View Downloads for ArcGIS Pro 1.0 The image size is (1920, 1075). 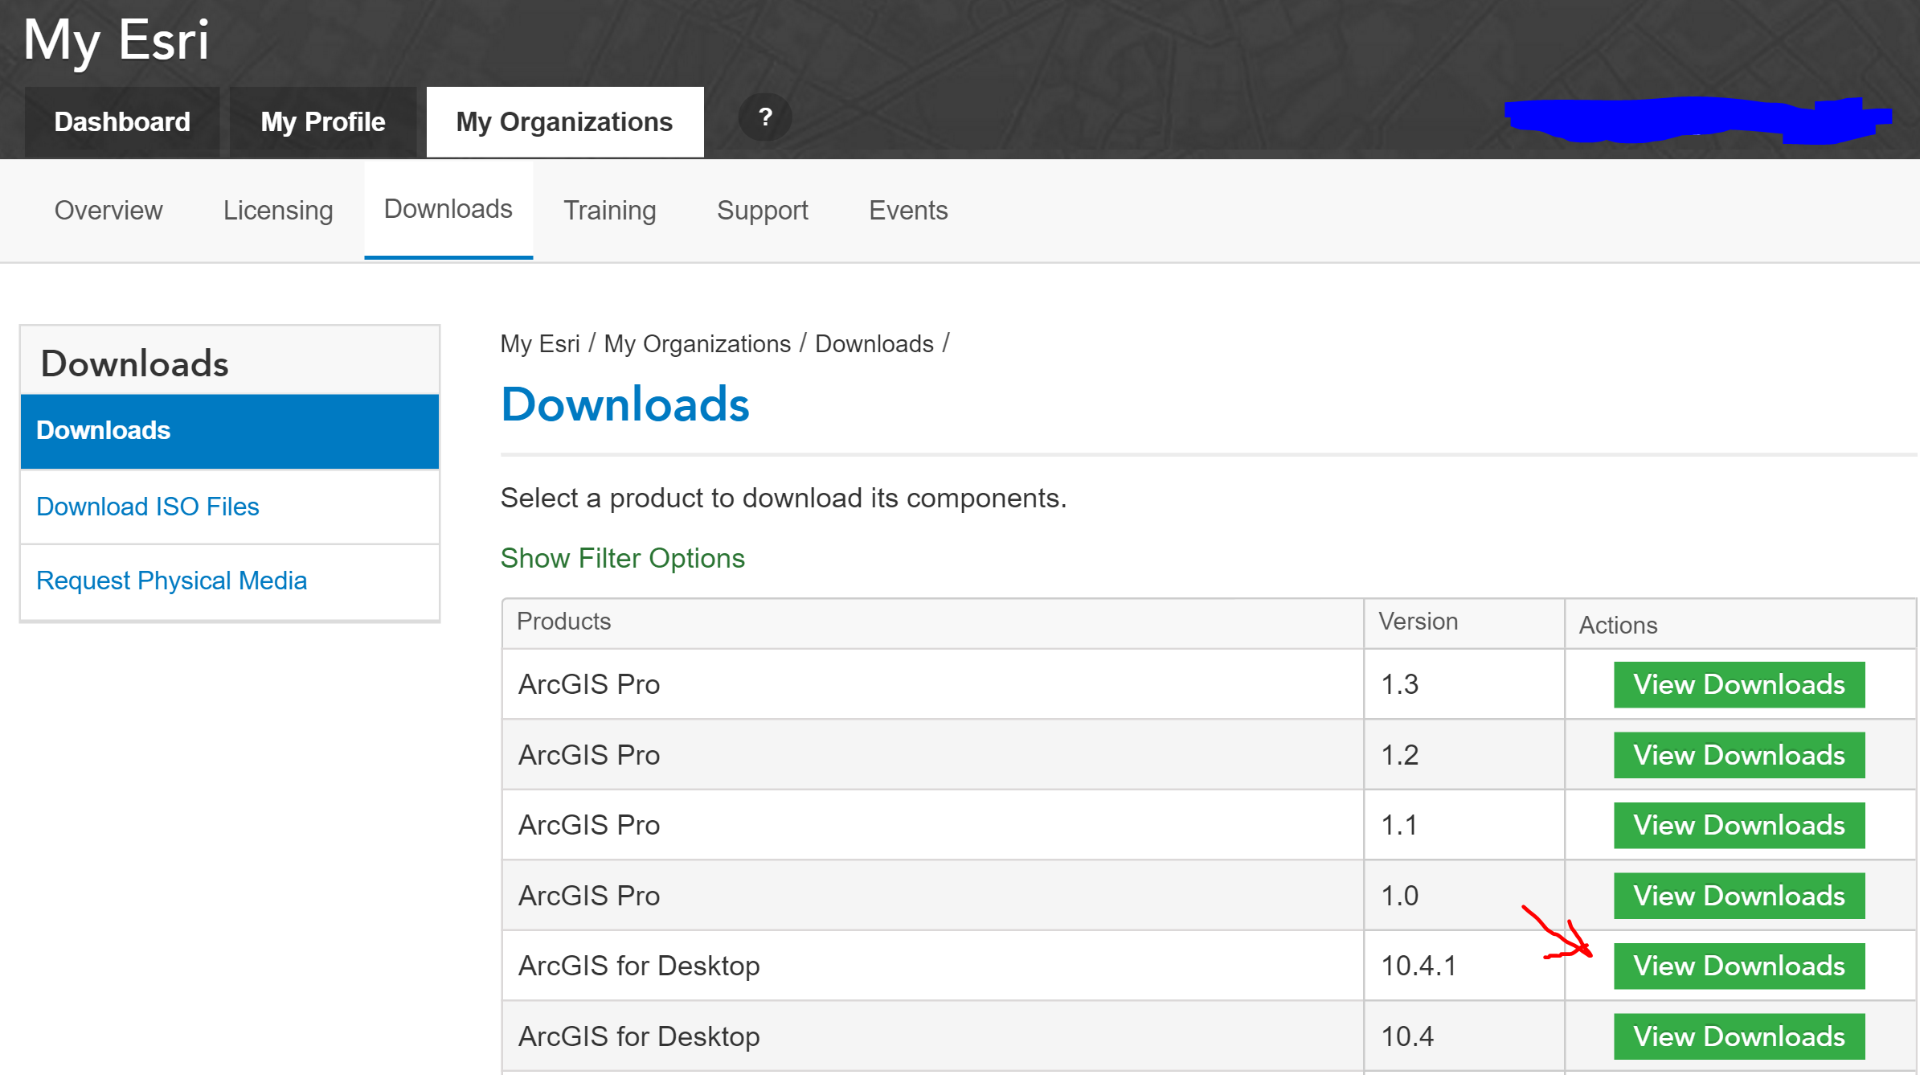click(x=1739, y=896)
